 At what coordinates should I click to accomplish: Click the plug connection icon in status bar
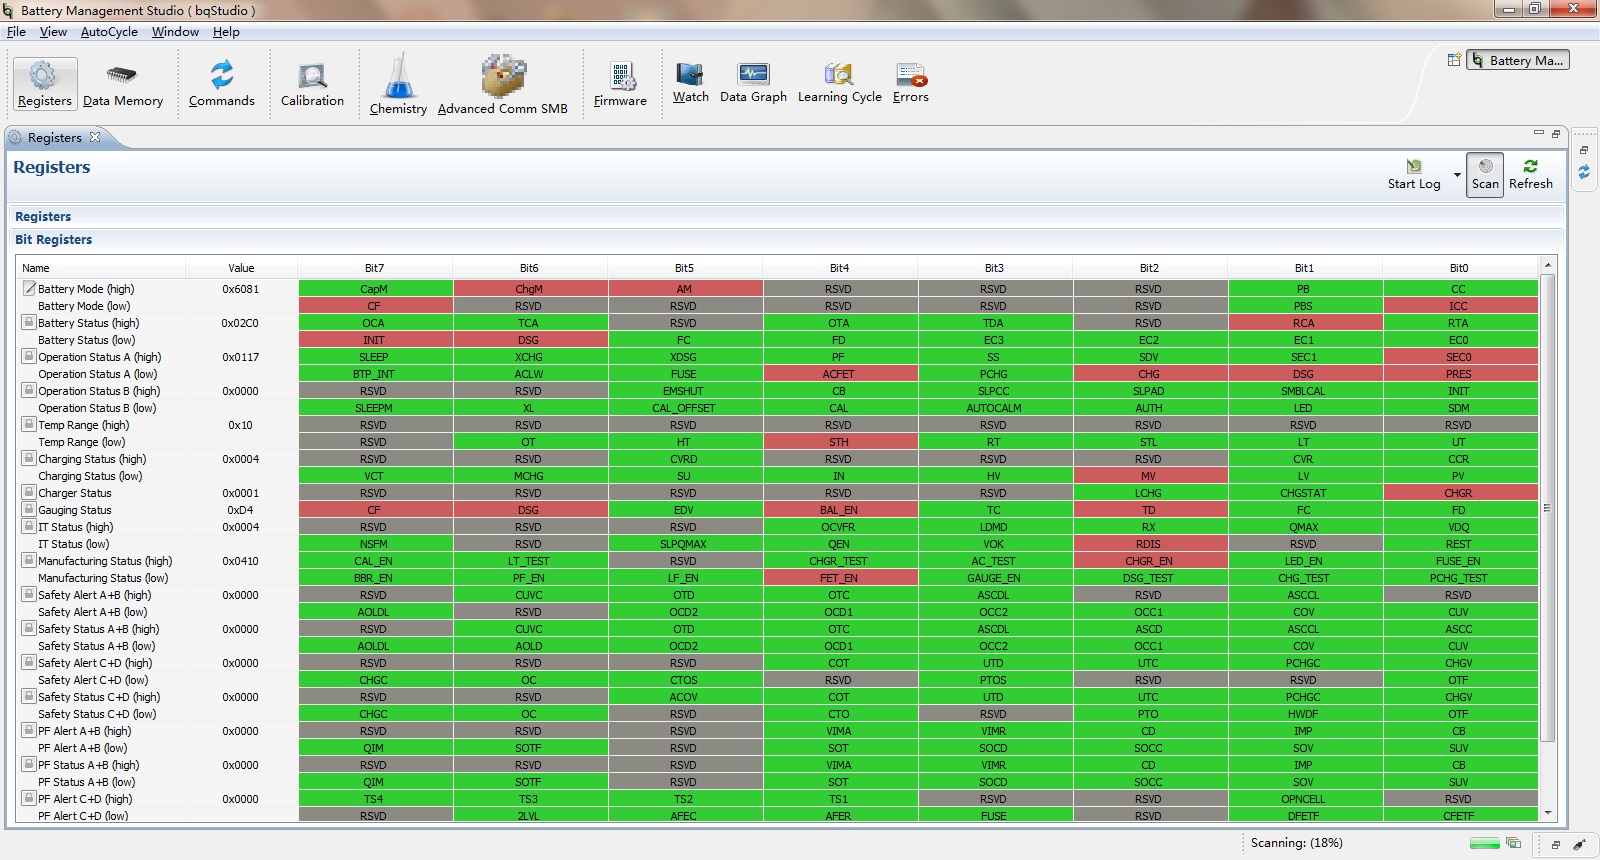(1579, 844)
